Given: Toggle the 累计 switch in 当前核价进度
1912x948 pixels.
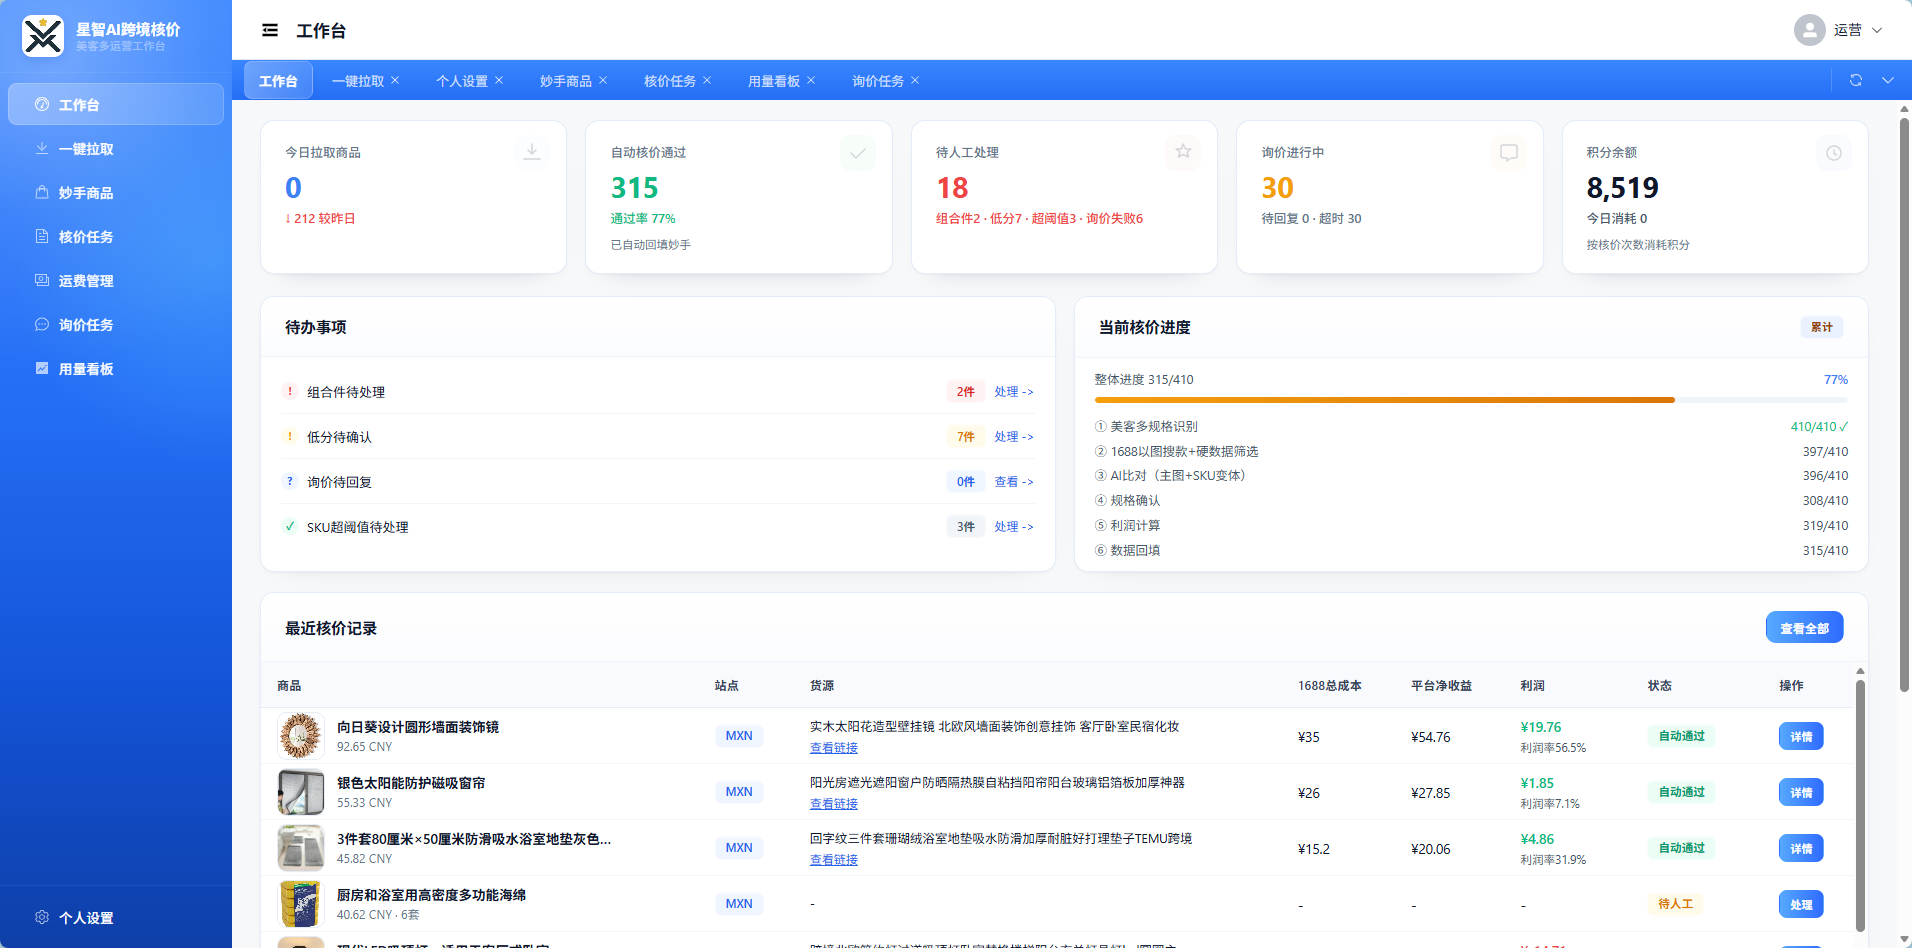Looking at the screenshot, I should [x=1822, y=327].
